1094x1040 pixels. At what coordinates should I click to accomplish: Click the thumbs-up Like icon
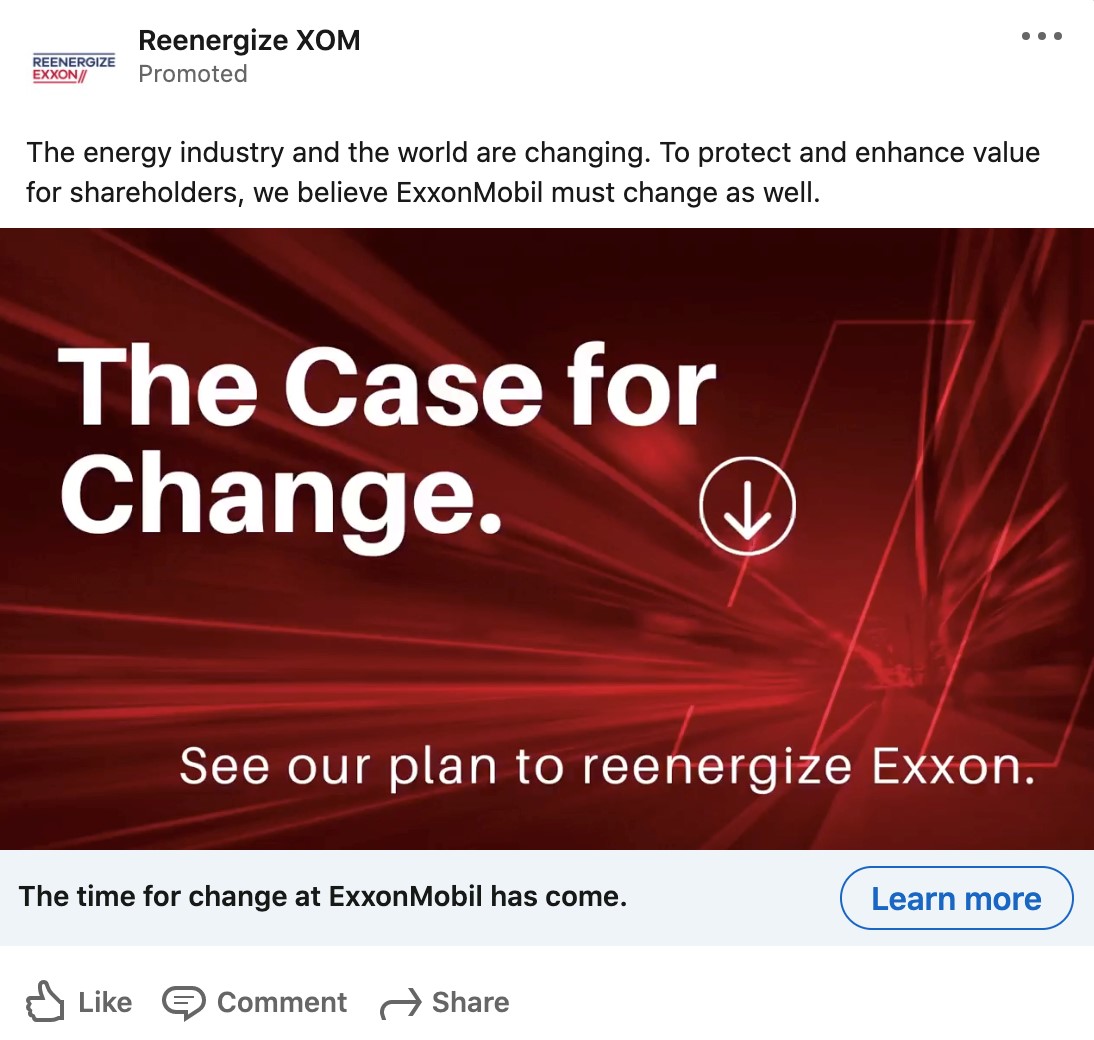click(x=45, y=1002)
